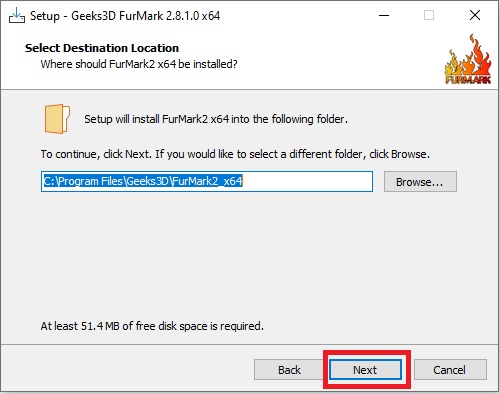Image resolution: width=500 pixels, height=394 pixels.
Task: Click the FurMark flame logo
Action: point(468,59)
